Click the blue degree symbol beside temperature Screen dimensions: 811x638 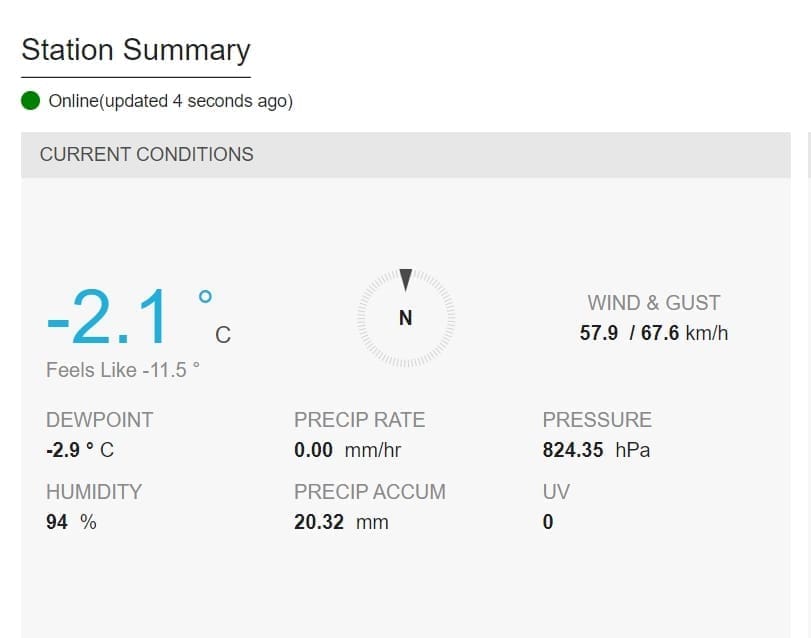point(205,297)
